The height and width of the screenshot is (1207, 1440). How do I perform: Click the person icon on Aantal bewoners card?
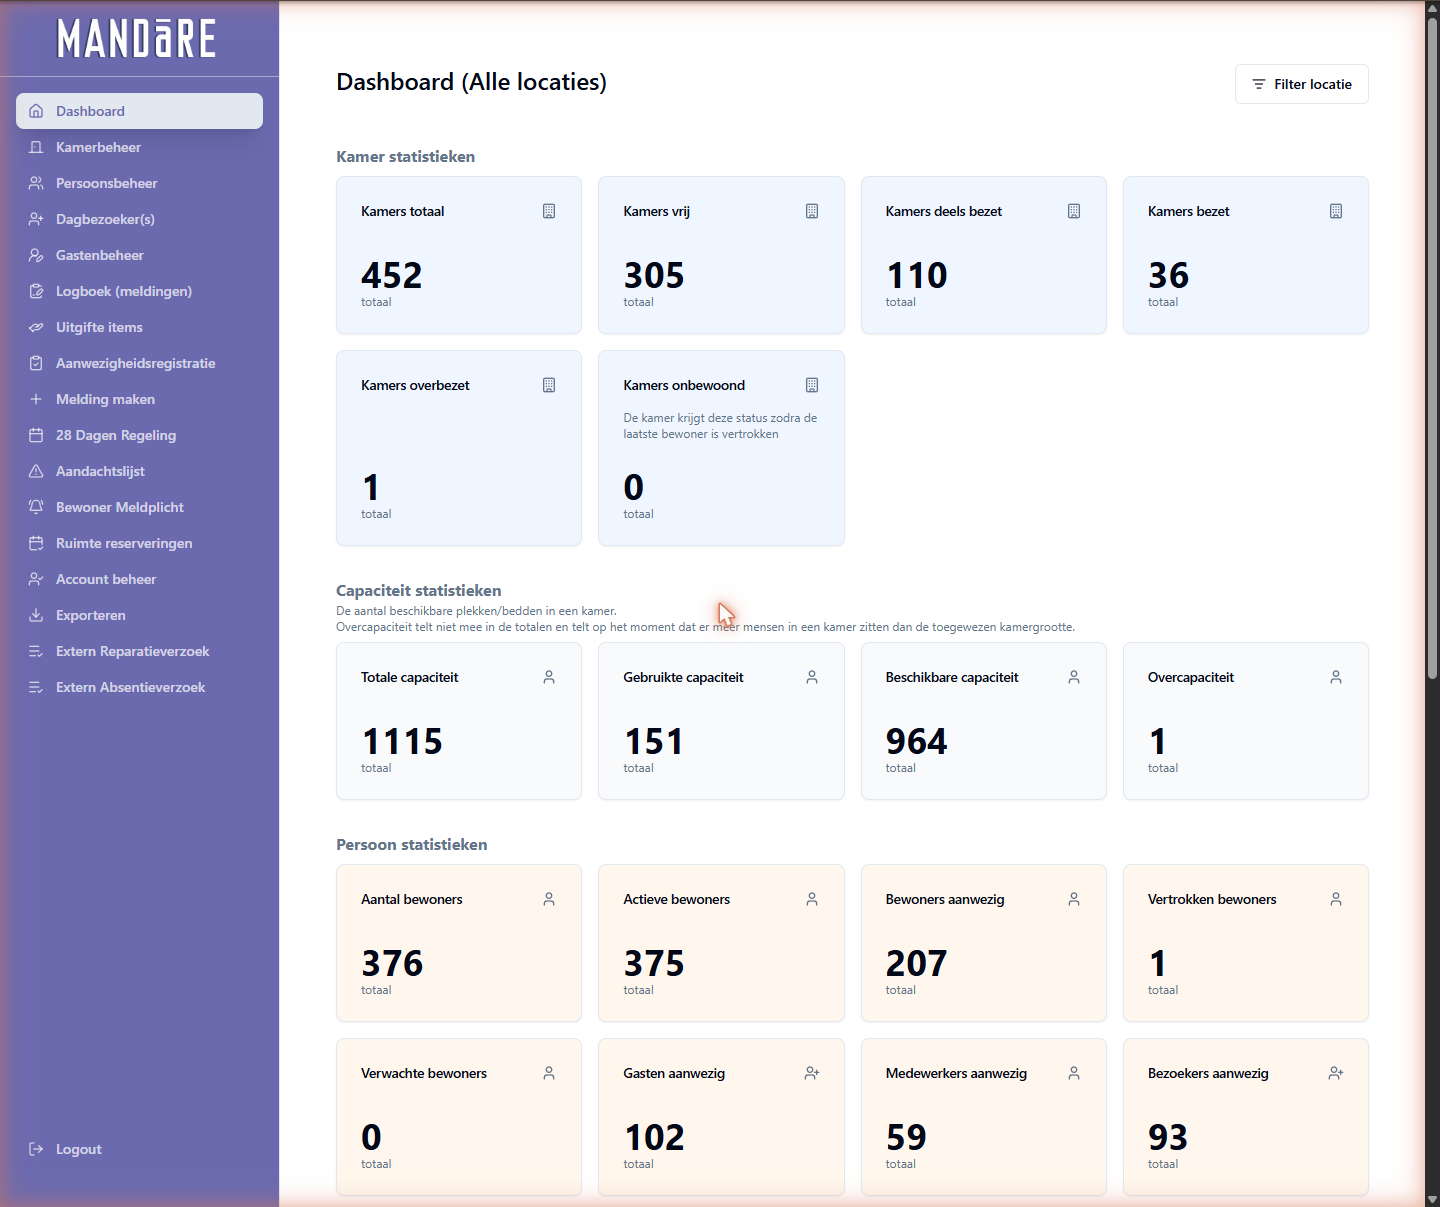point(549,899)
